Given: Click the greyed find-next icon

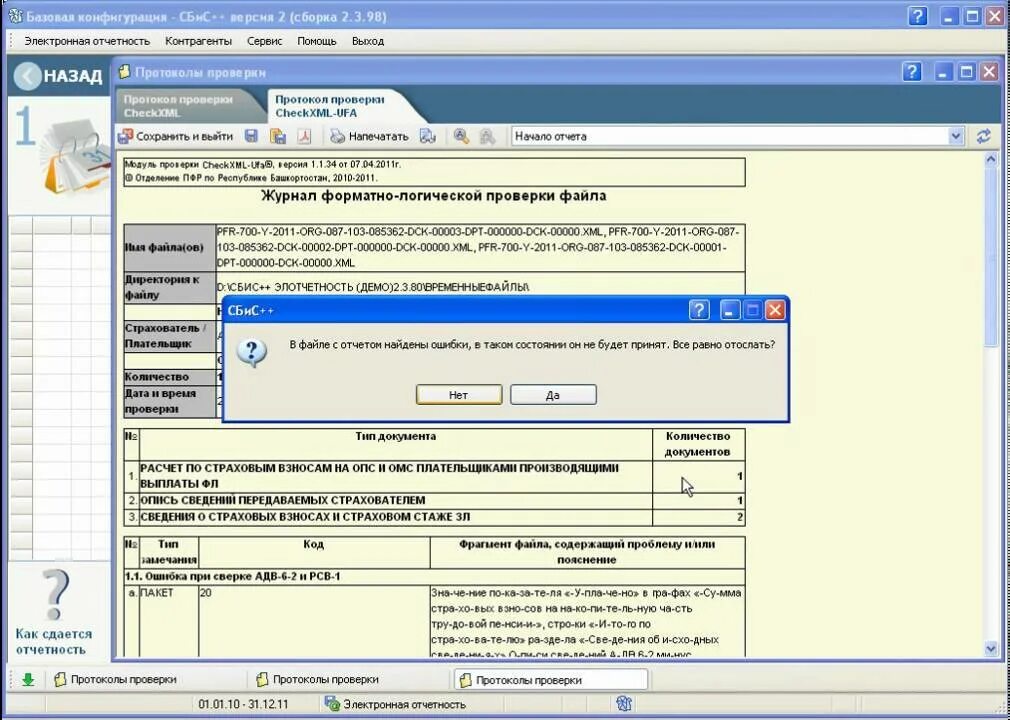Looking at the screenshot, I should click(488, 136).
